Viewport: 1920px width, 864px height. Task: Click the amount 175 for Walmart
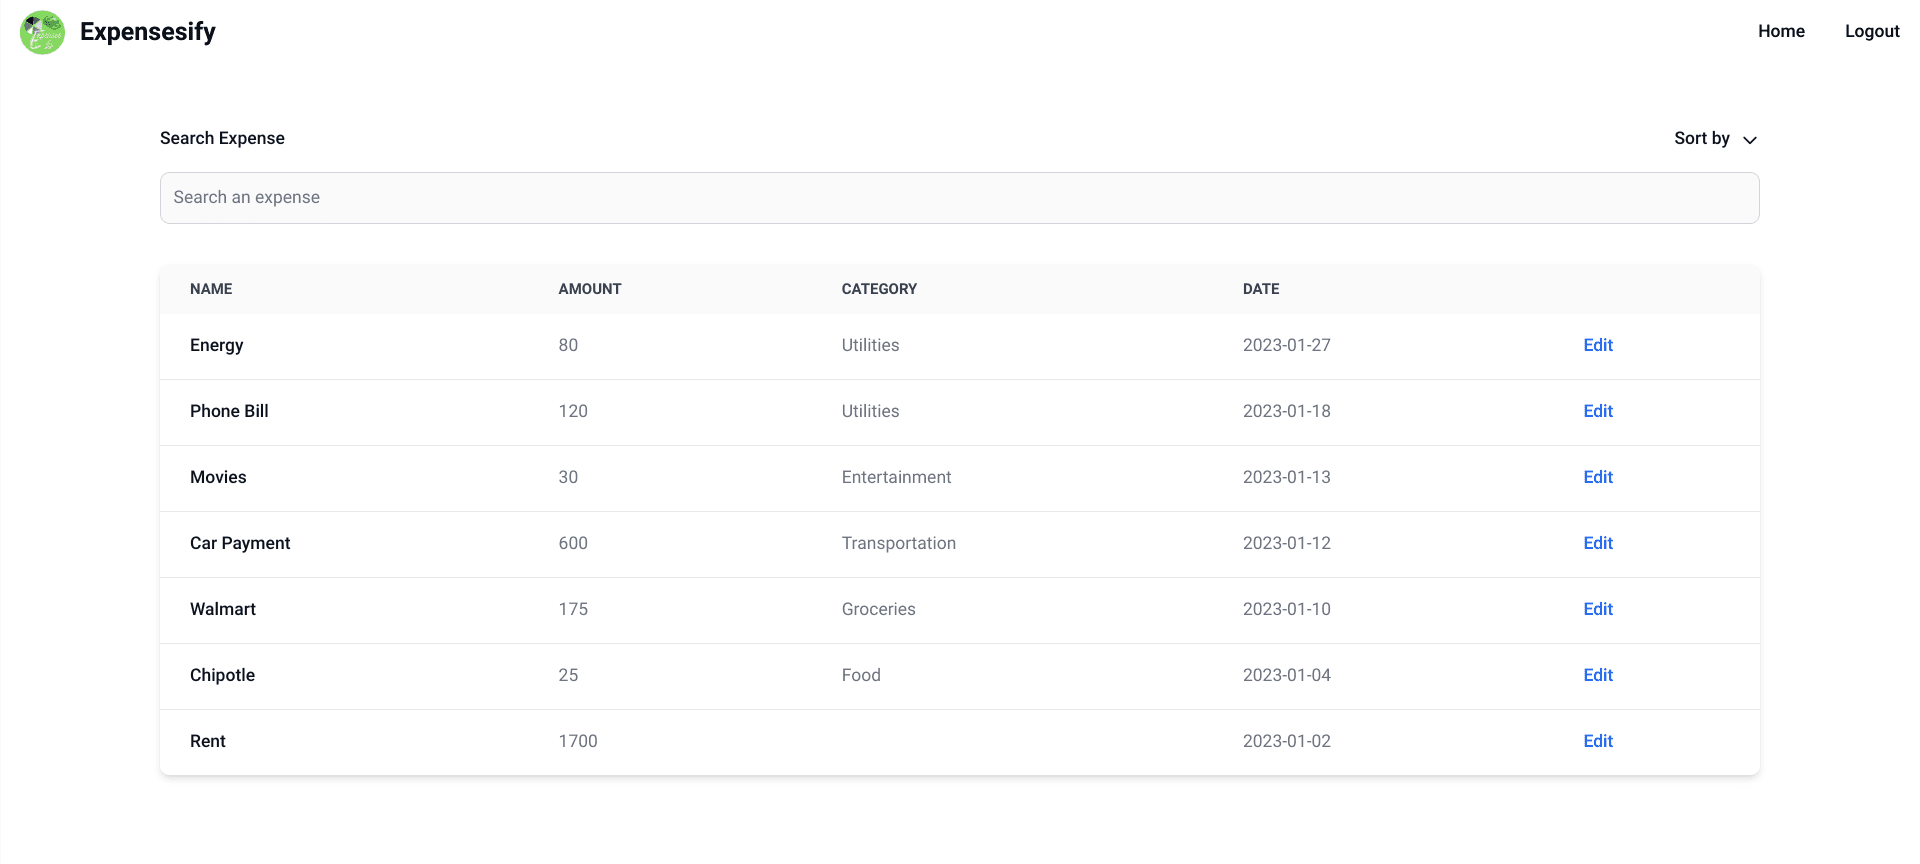[x=573, y=609]
